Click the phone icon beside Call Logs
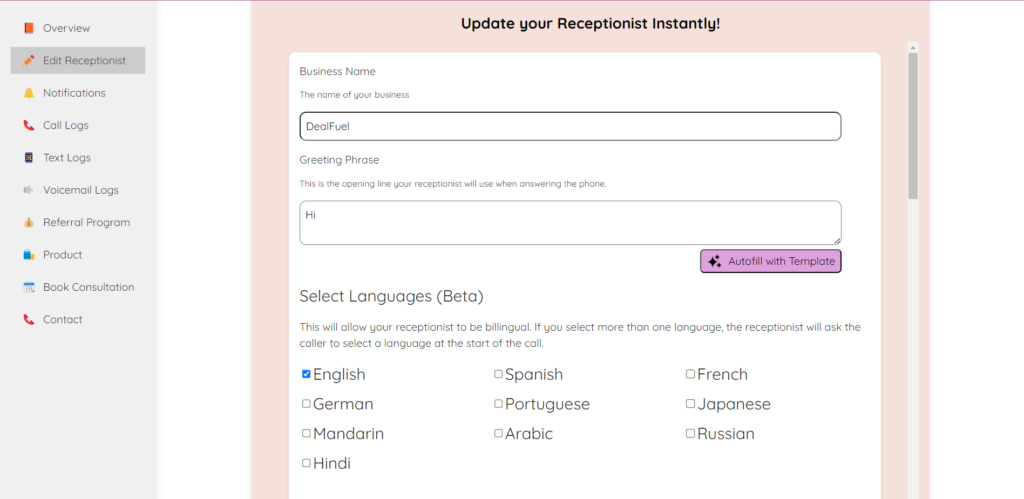This screenshot has width=1024, height=499. 29,125
